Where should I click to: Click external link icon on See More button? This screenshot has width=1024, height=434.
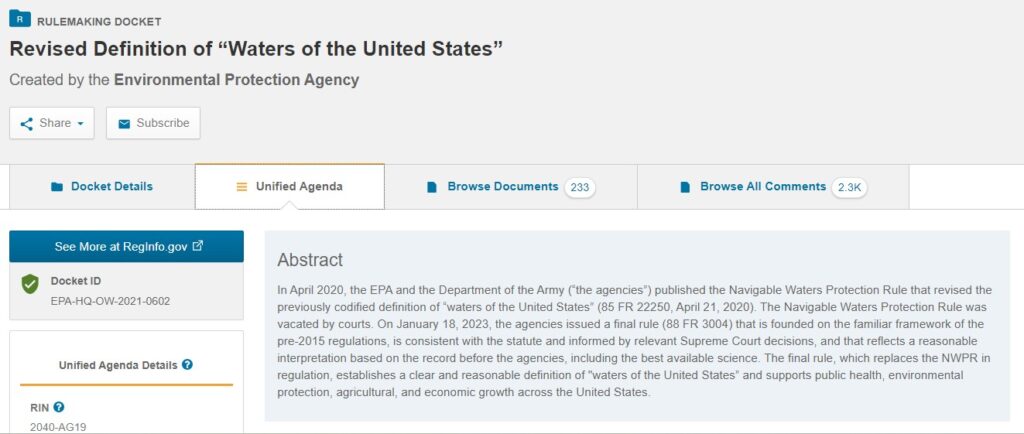click(198, 246)
